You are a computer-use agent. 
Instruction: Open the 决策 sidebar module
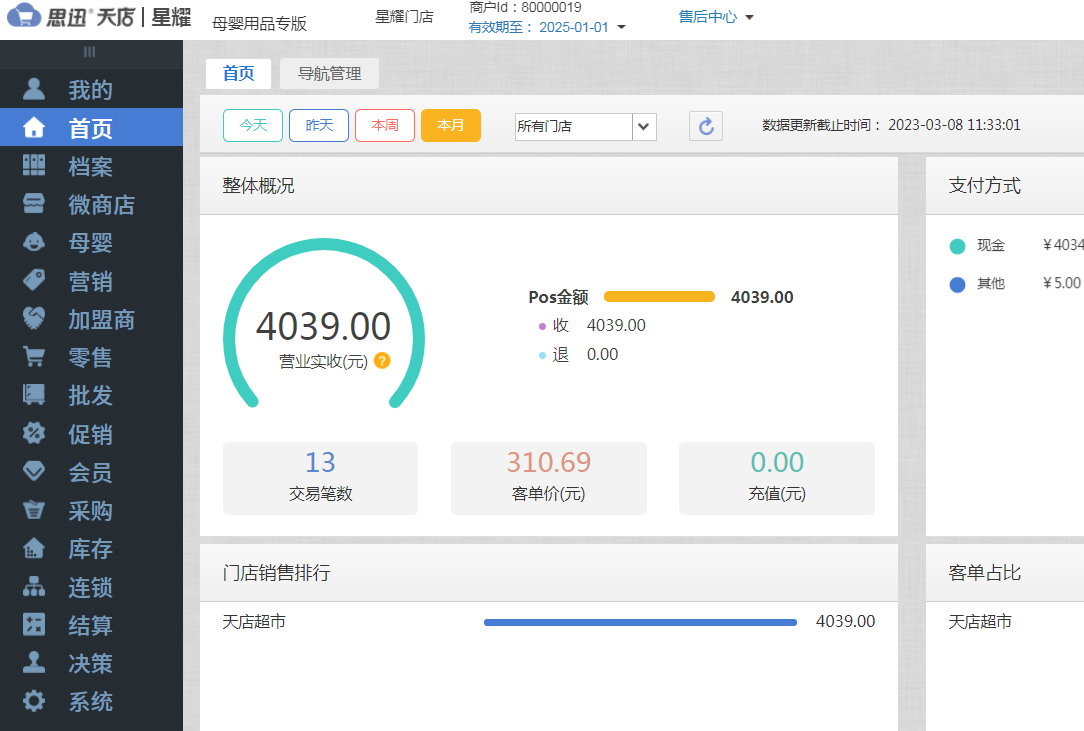[x=91, y=663]
